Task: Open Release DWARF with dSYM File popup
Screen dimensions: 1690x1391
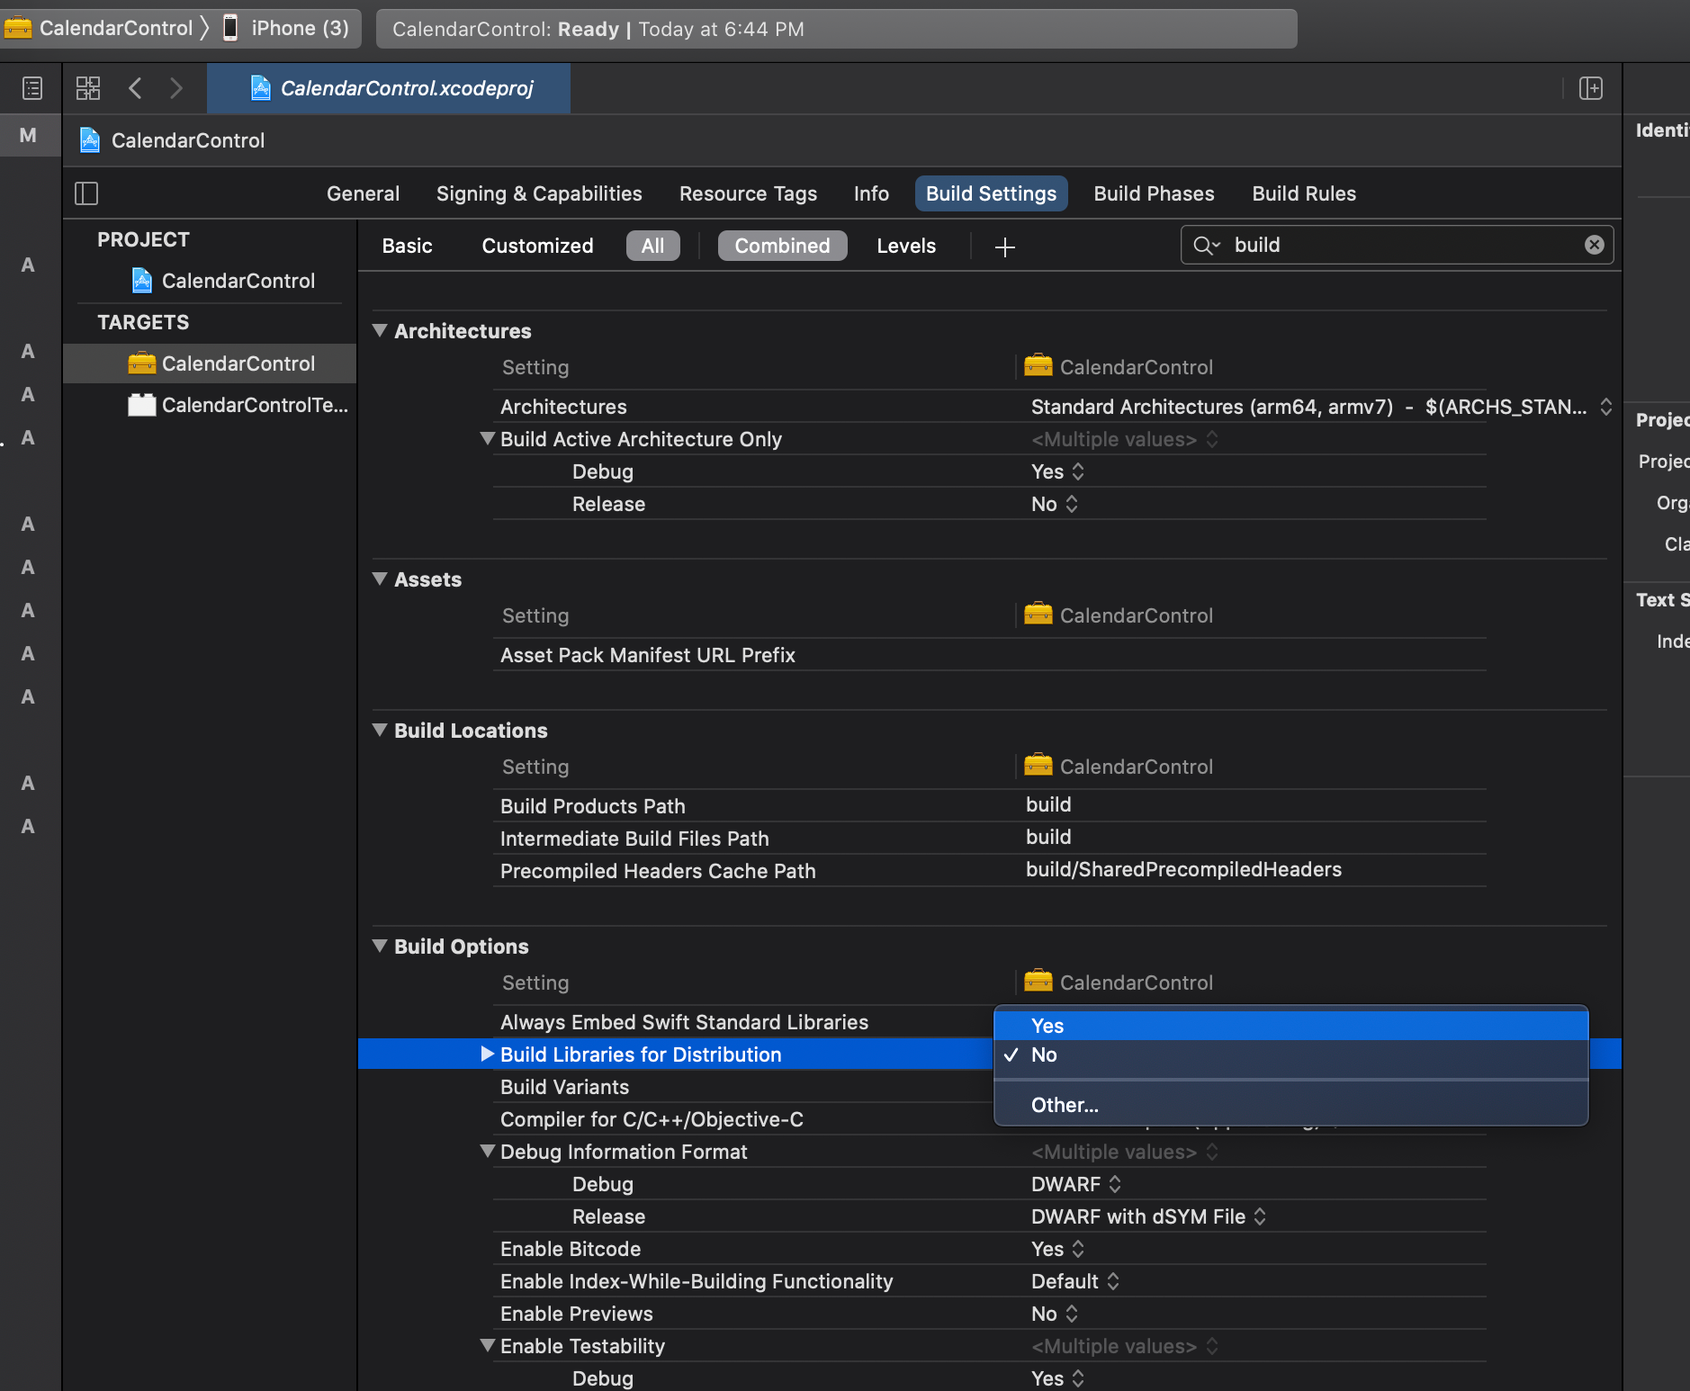Action: 1149,1217
